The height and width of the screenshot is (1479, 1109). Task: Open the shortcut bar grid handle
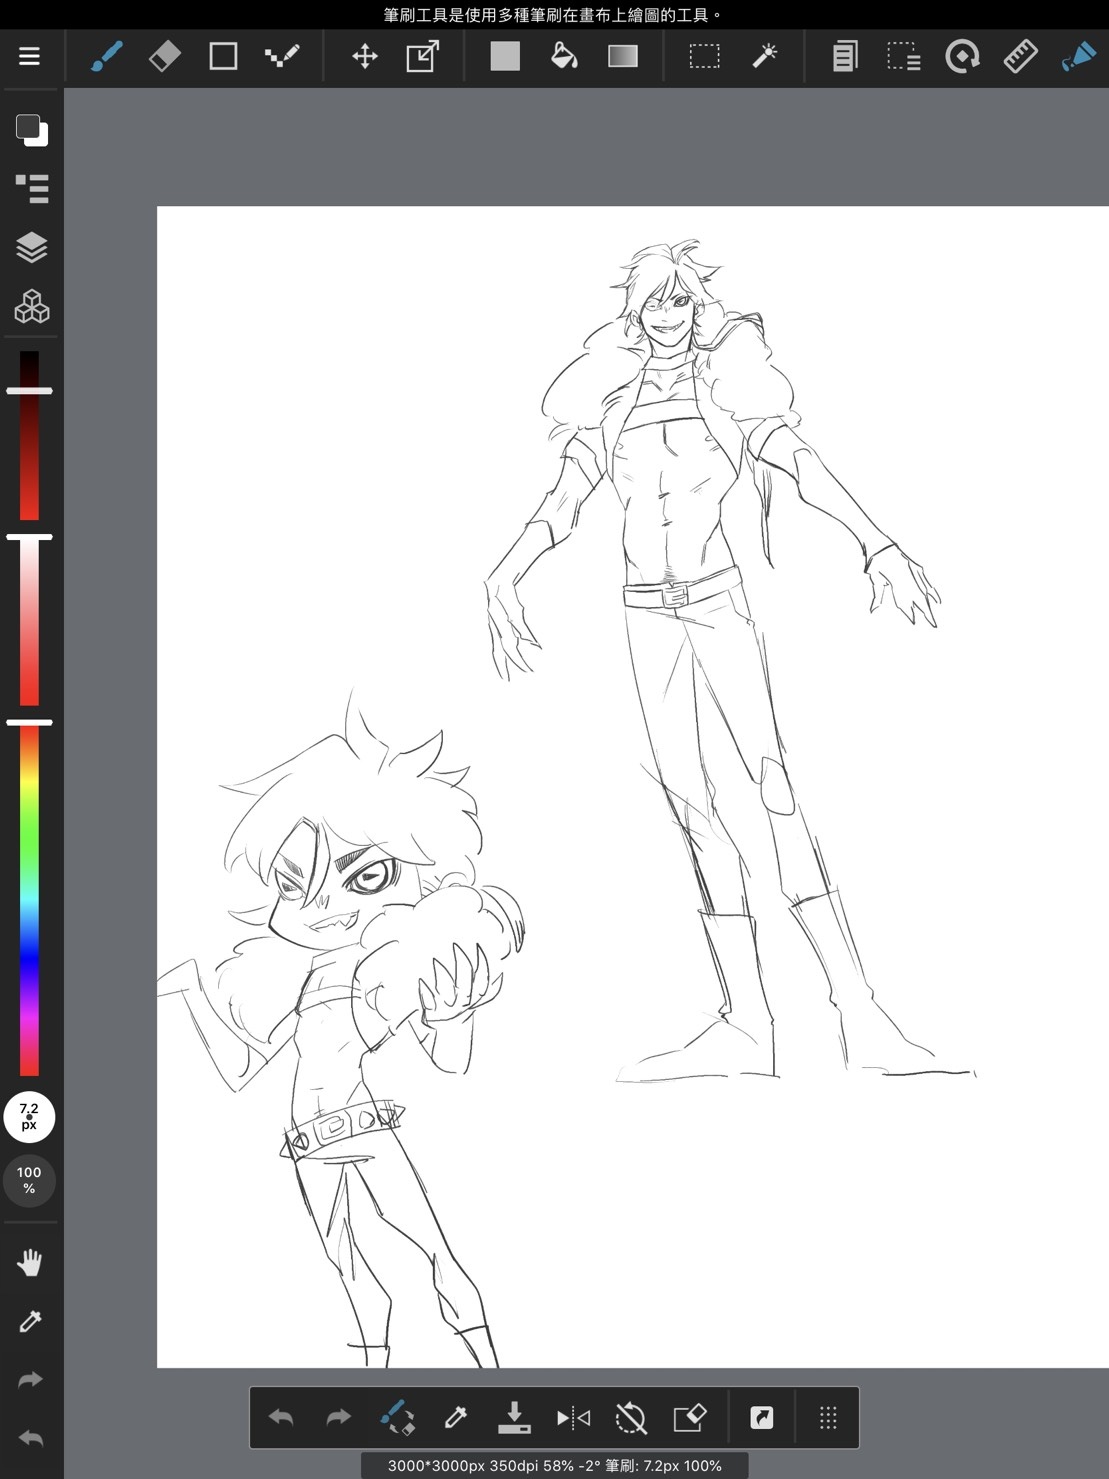pyautogui.click(x=828, y=1417)
